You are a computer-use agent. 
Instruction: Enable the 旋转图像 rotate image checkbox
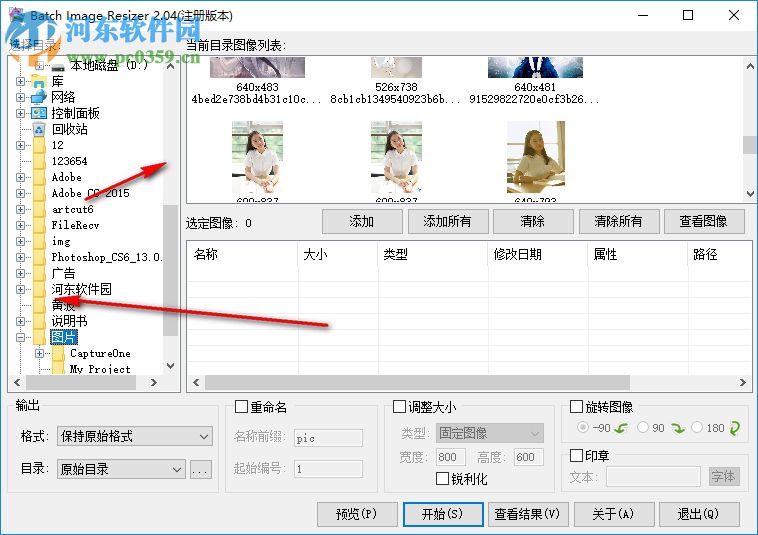576,406
